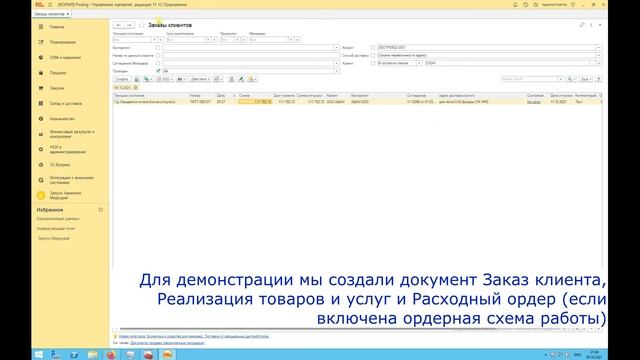This screenshot has height=360, width=640.
Task: Click the Создать button
Action: click(x=122, y=79)
